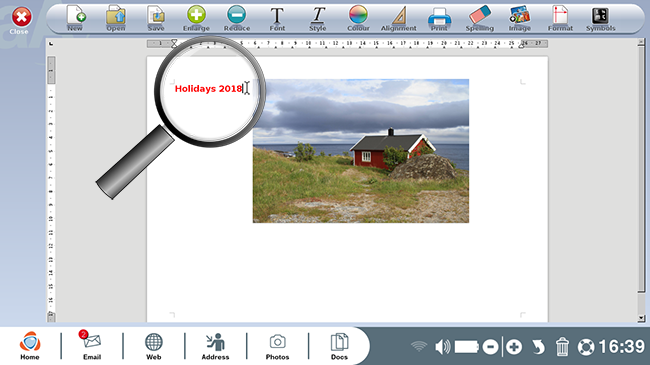Run the Spelling check
The width and height of the screenshot is (650, 365).
(480, 19)
